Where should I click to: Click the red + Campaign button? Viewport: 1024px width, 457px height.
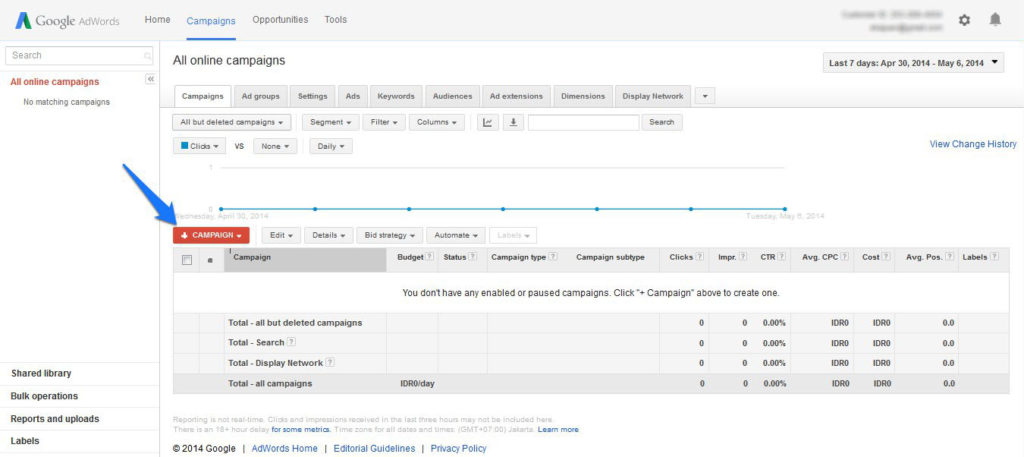(x=211, y=235)
